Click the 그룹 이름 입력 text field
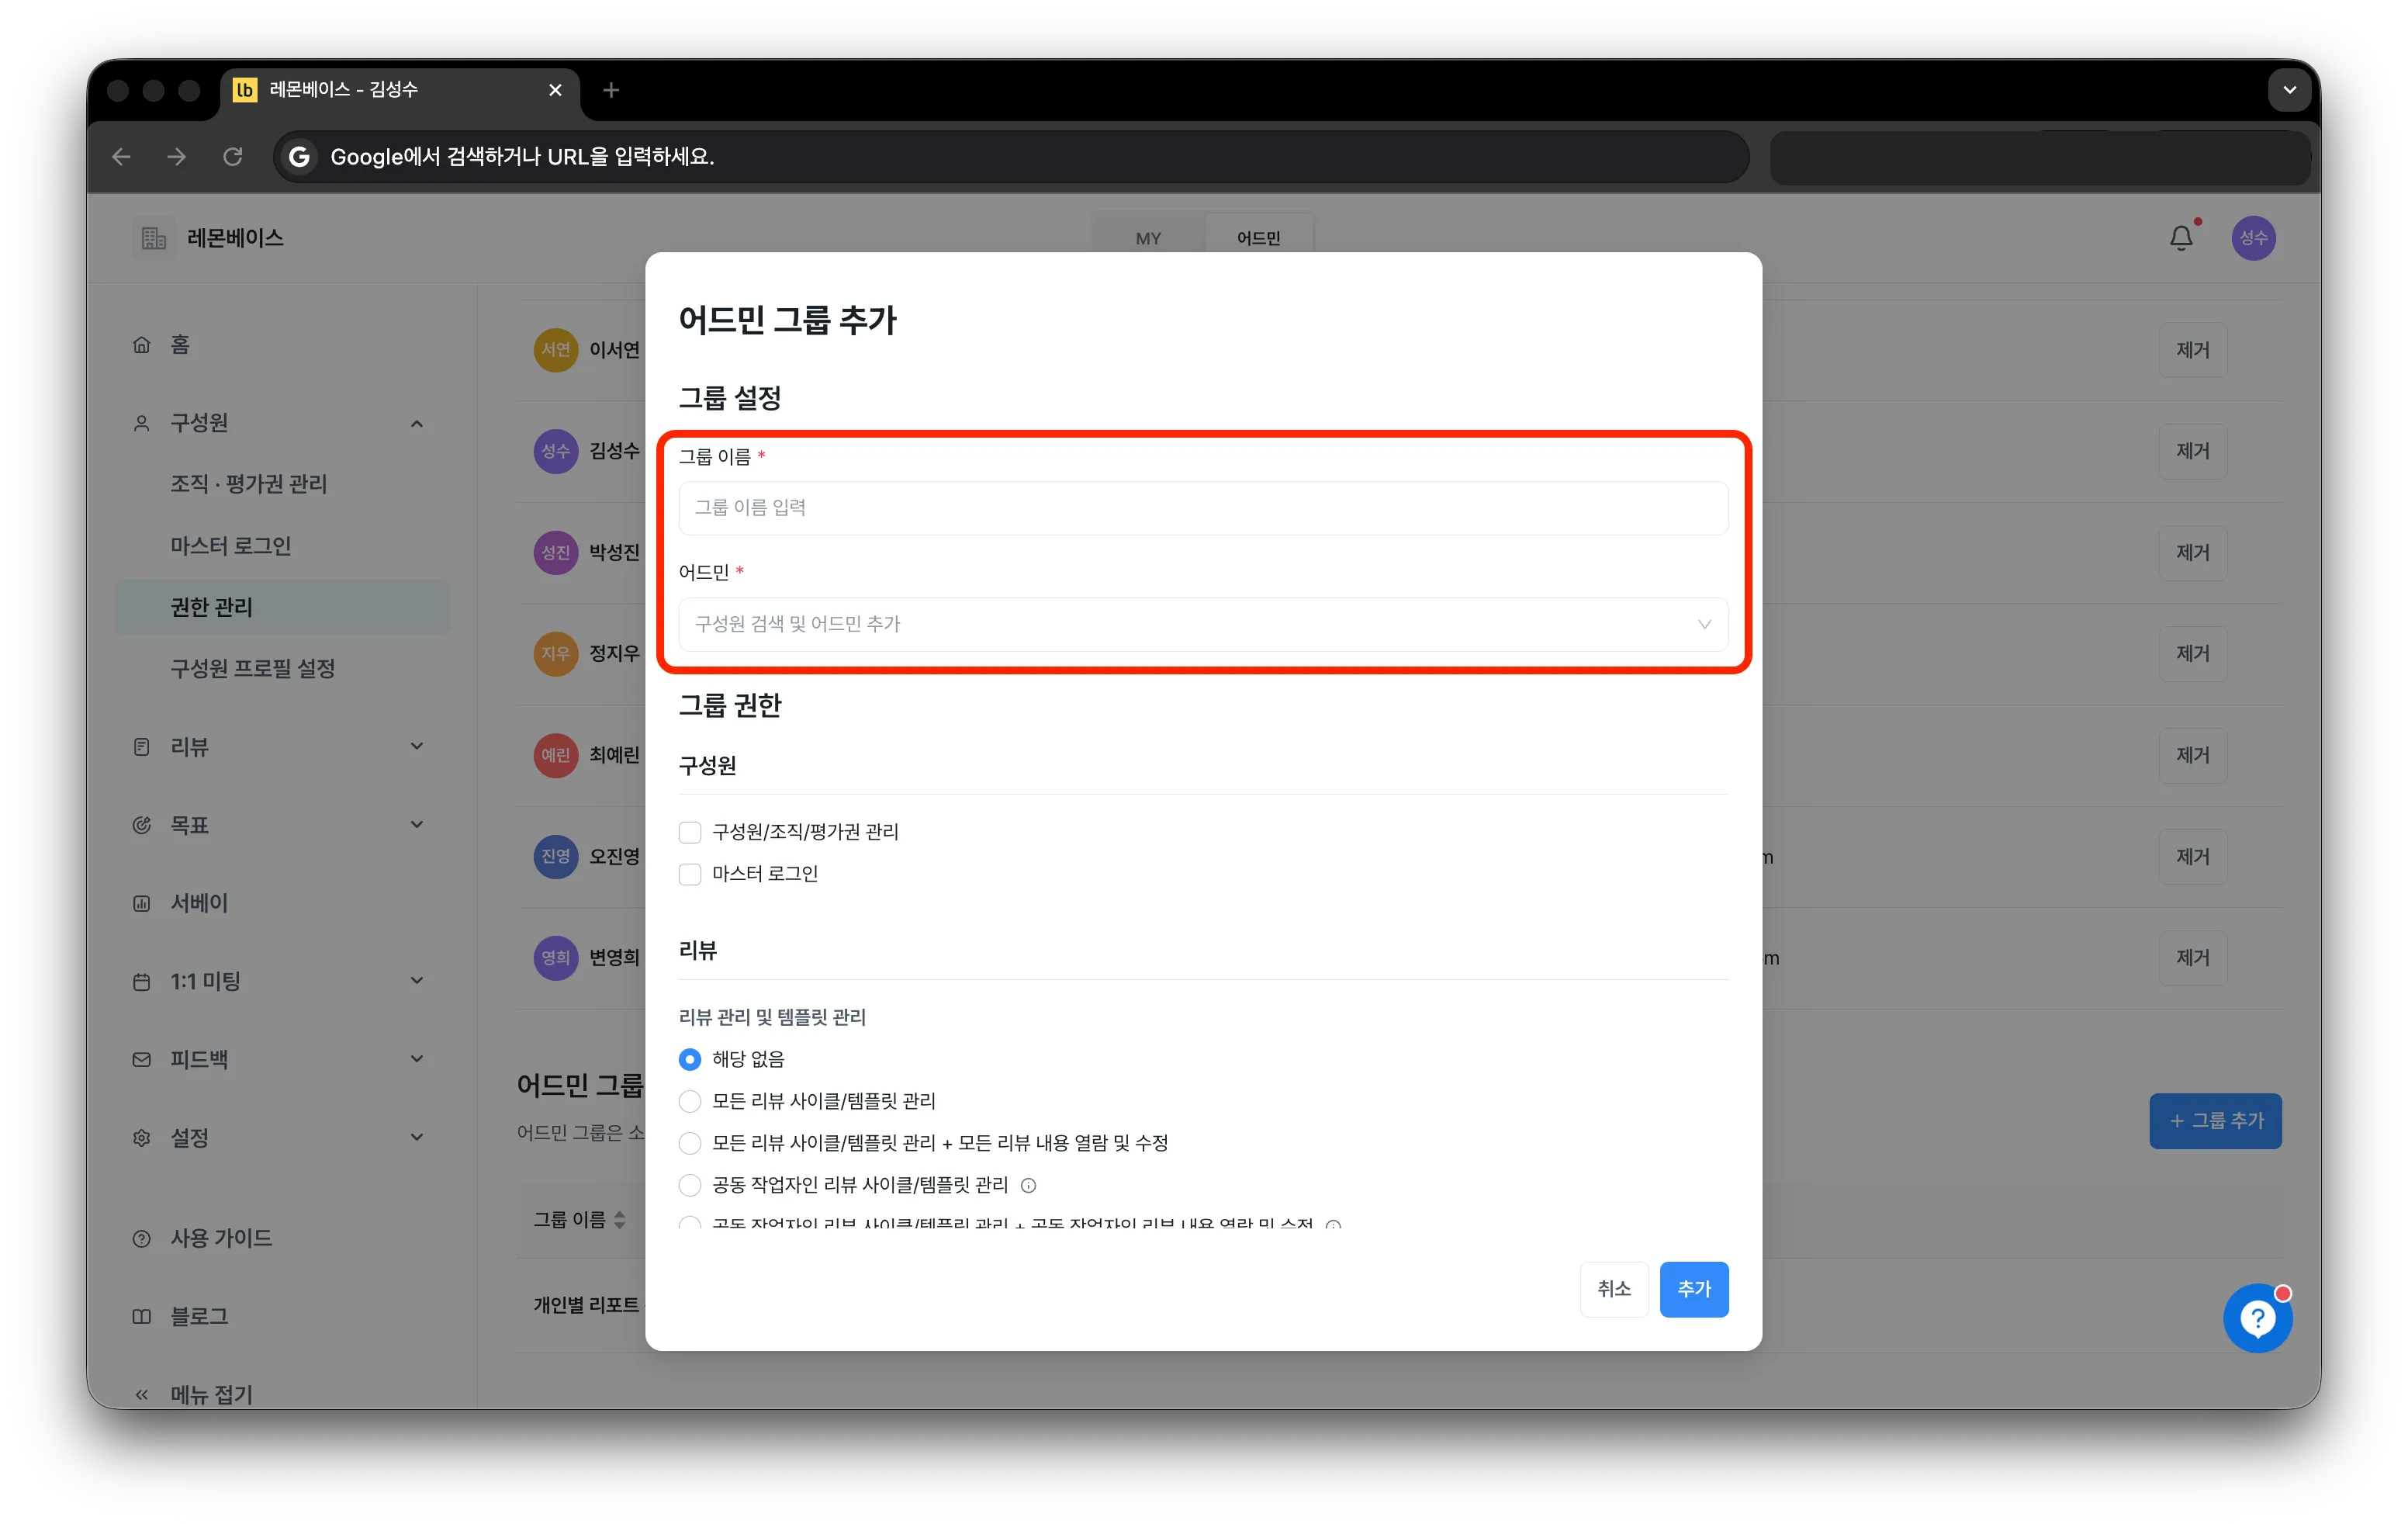 (x=1203, y=508)
